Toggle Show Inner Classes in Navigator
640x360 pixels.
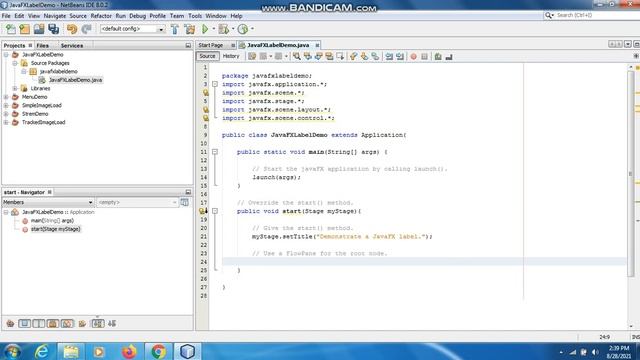pos(67,324)
